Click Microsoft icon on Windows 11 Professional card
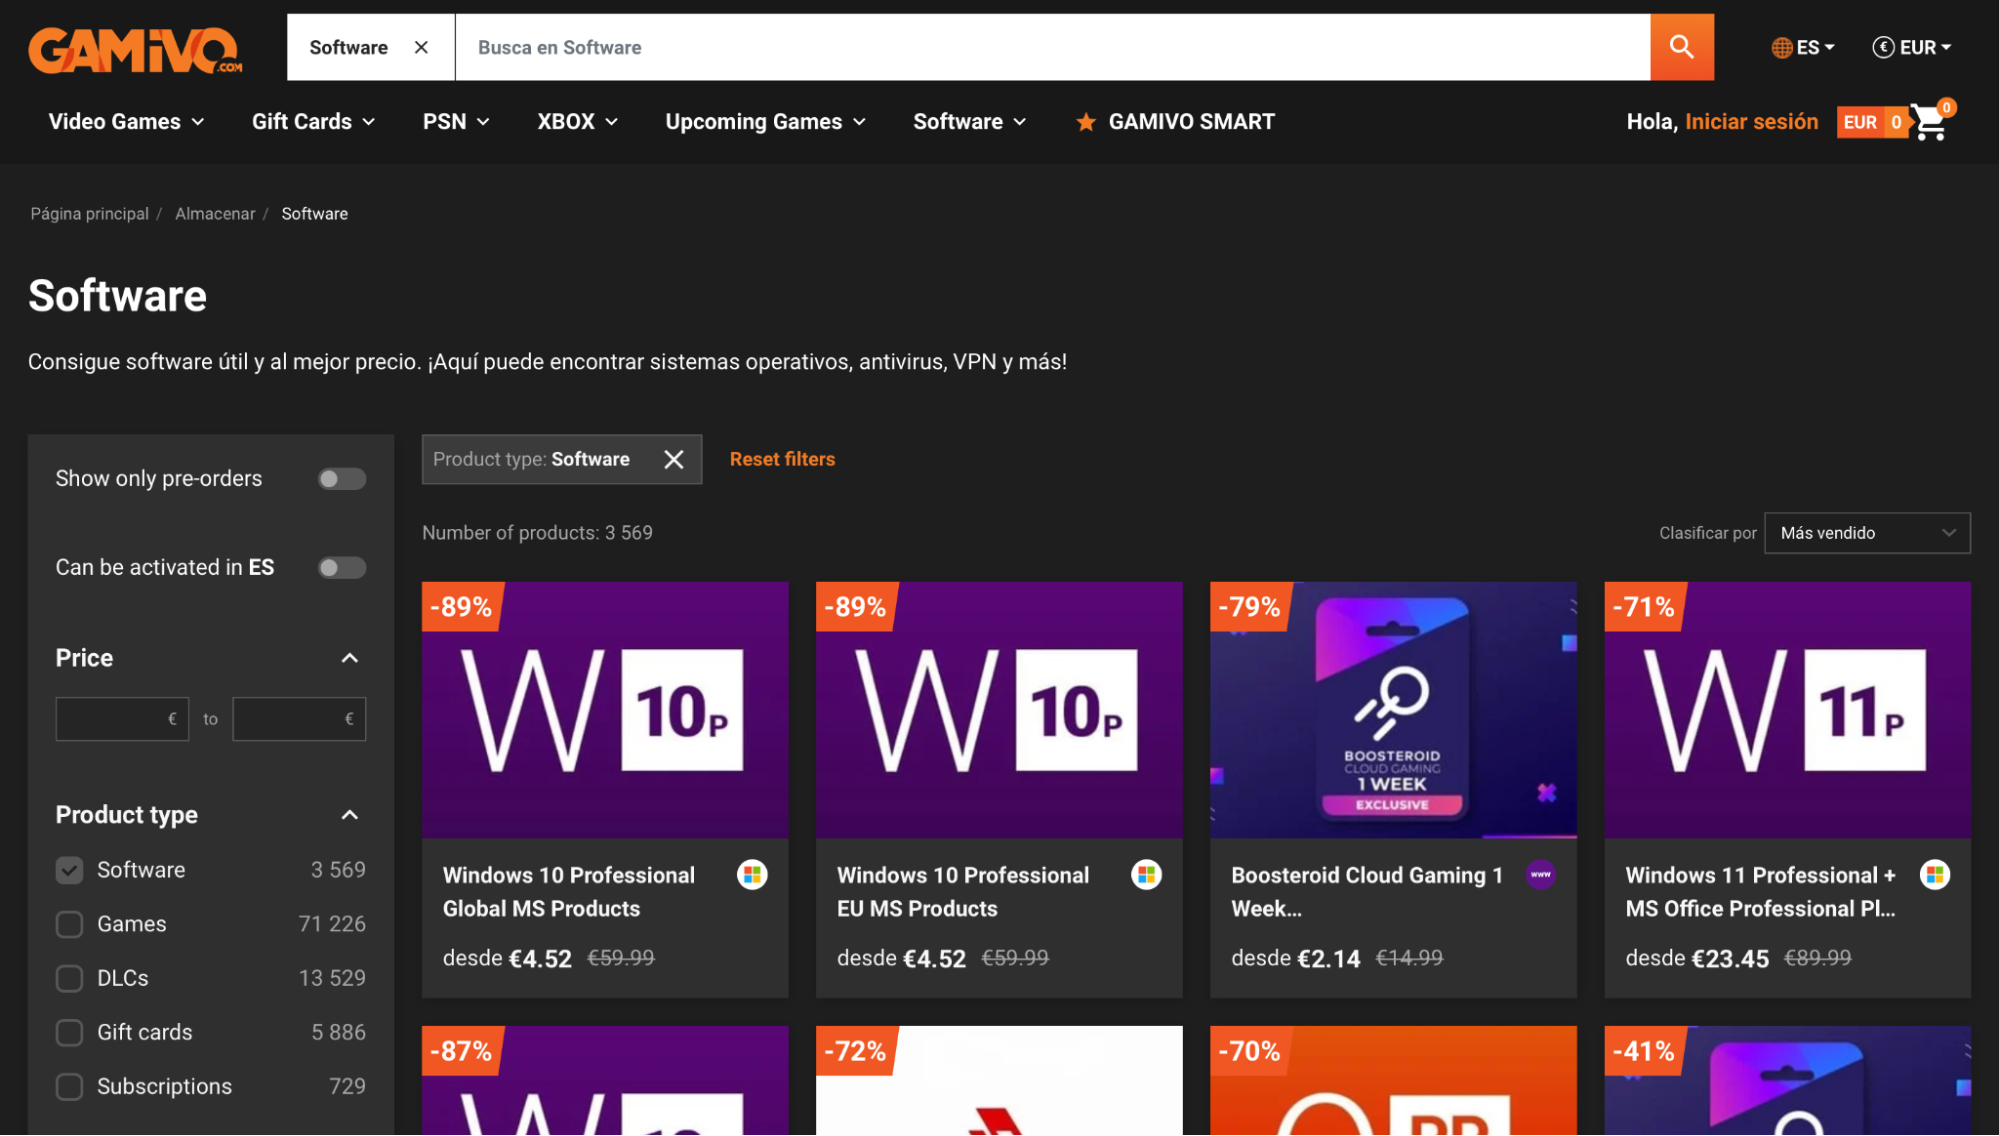1999x1136 pixels. click(1934, 875)
